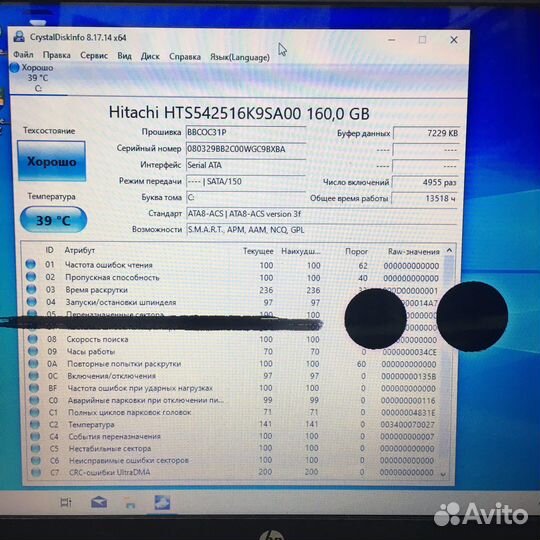Select the Частота ошибок чтения row
The height and width of the screenshot is (540, 540).
235,265
